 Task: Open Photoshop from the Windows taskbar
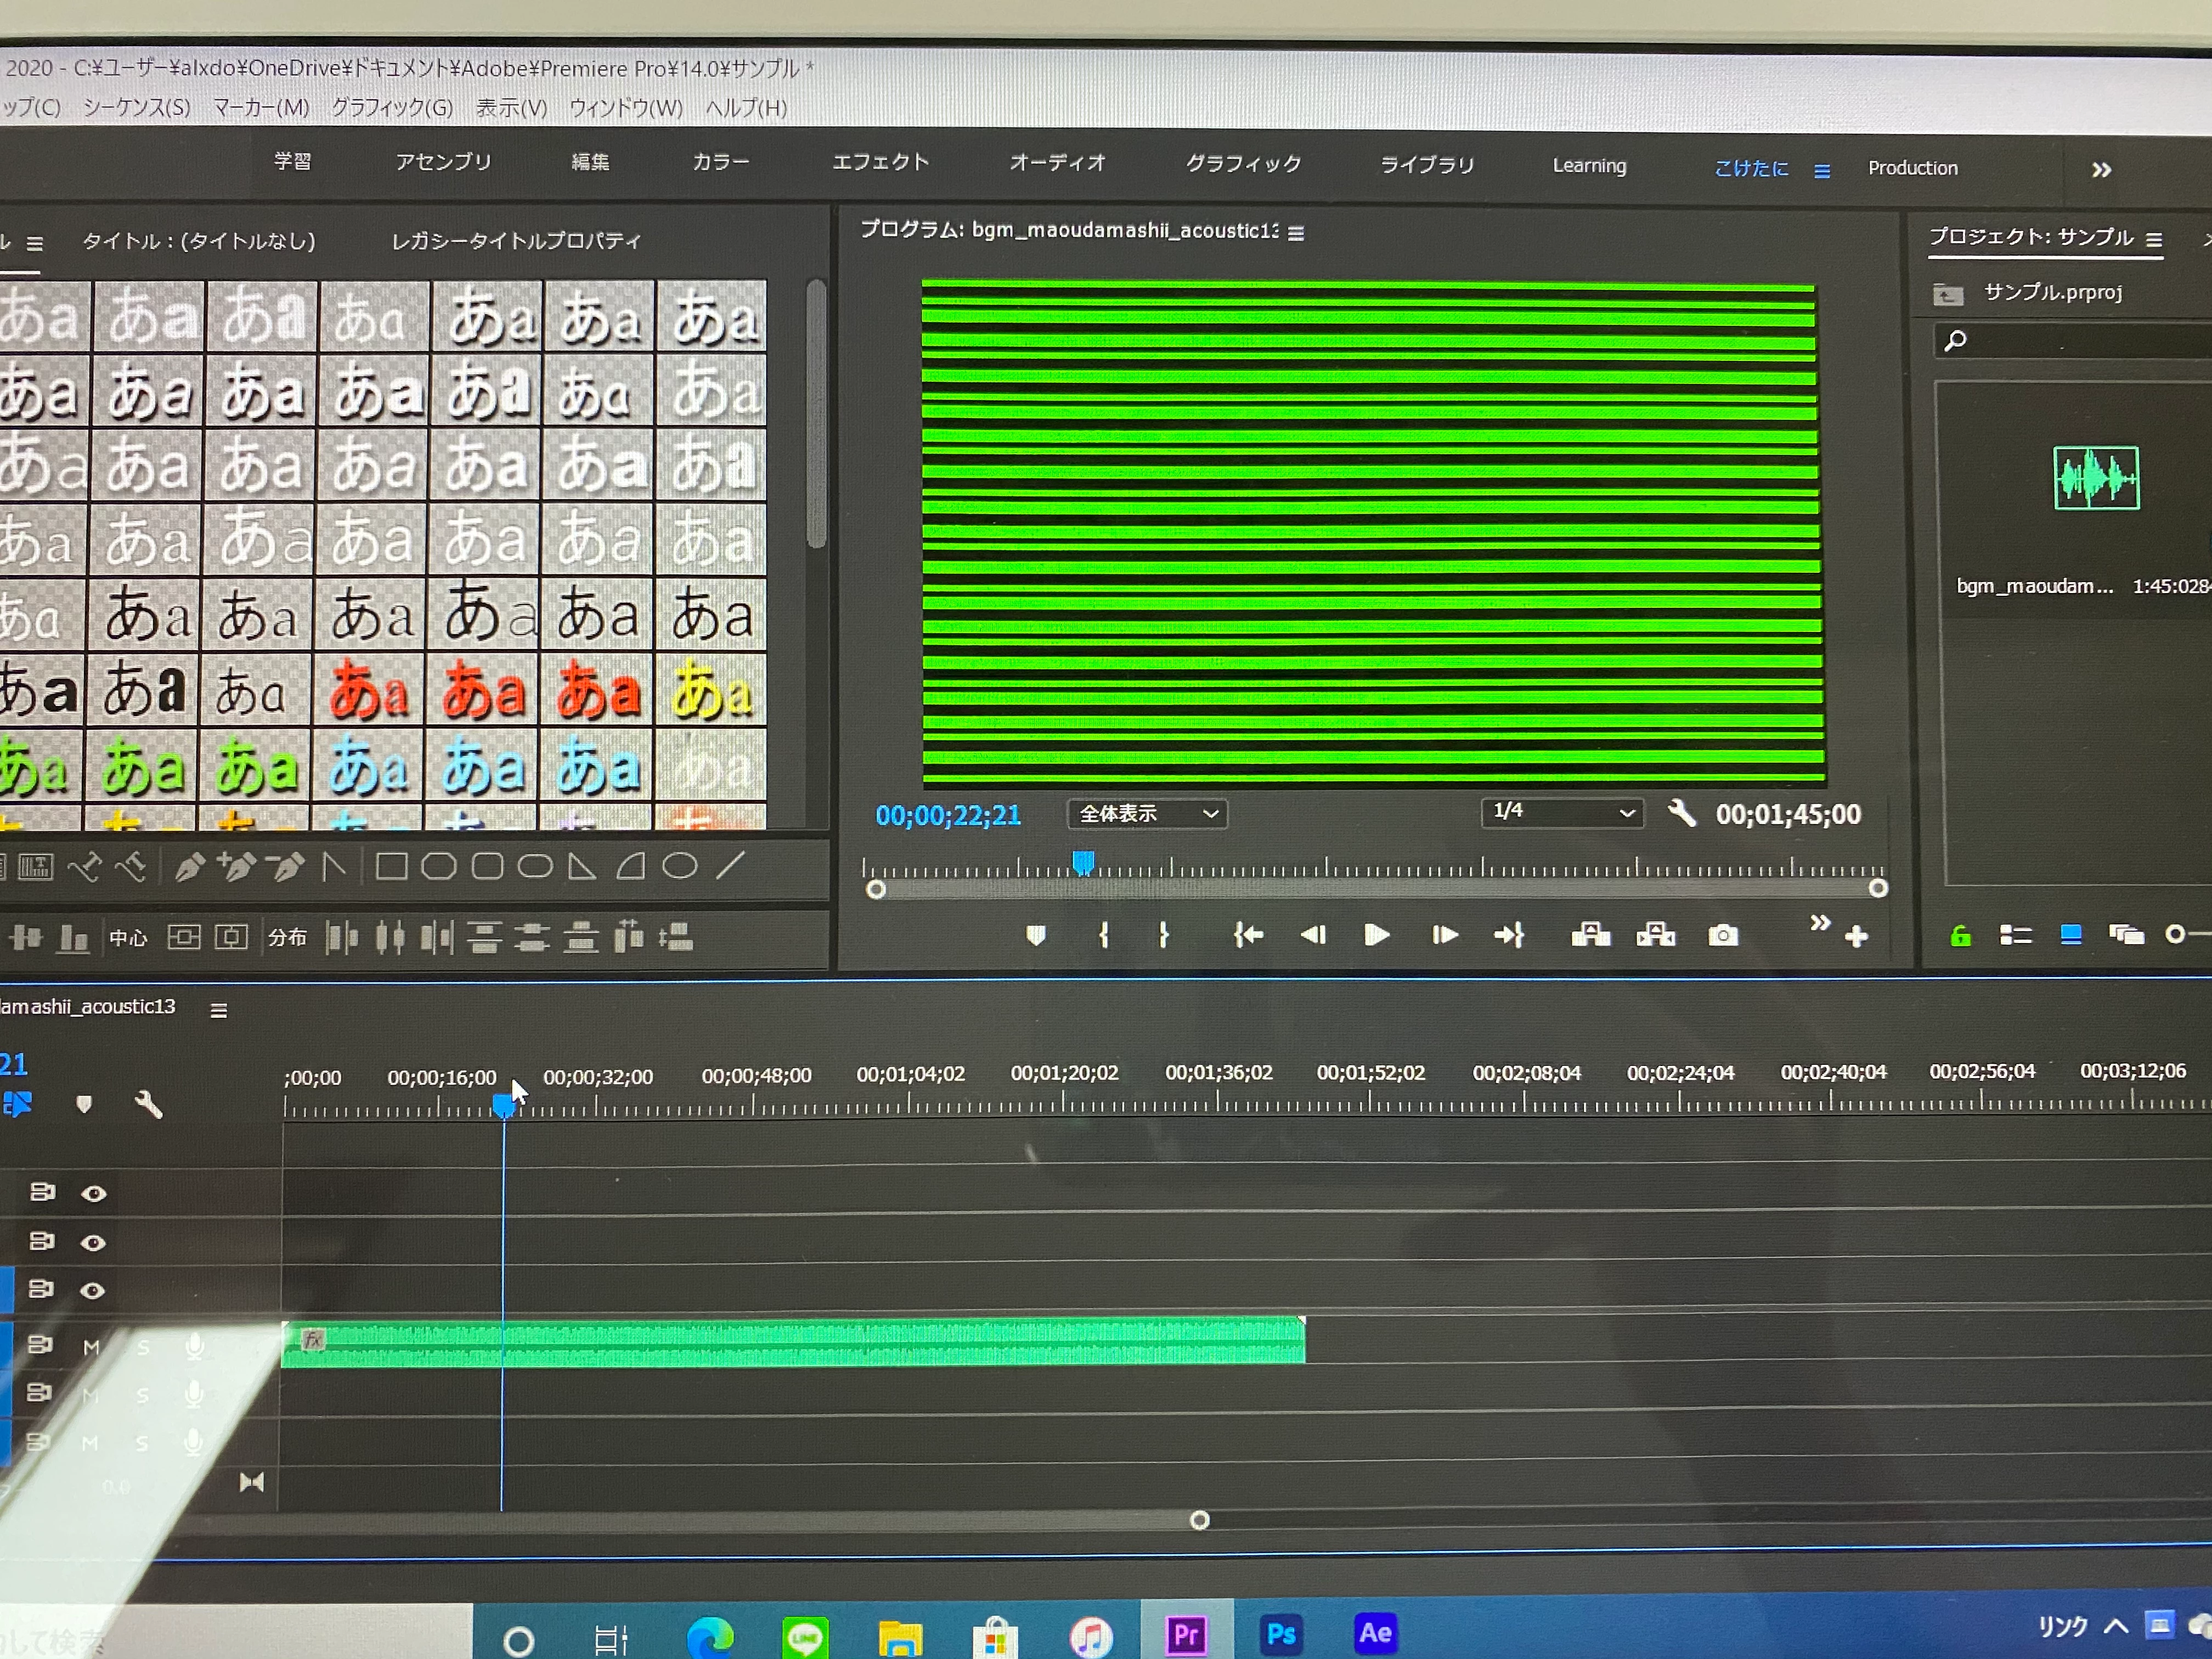pyautogui.click(x=1281, y=1634)
